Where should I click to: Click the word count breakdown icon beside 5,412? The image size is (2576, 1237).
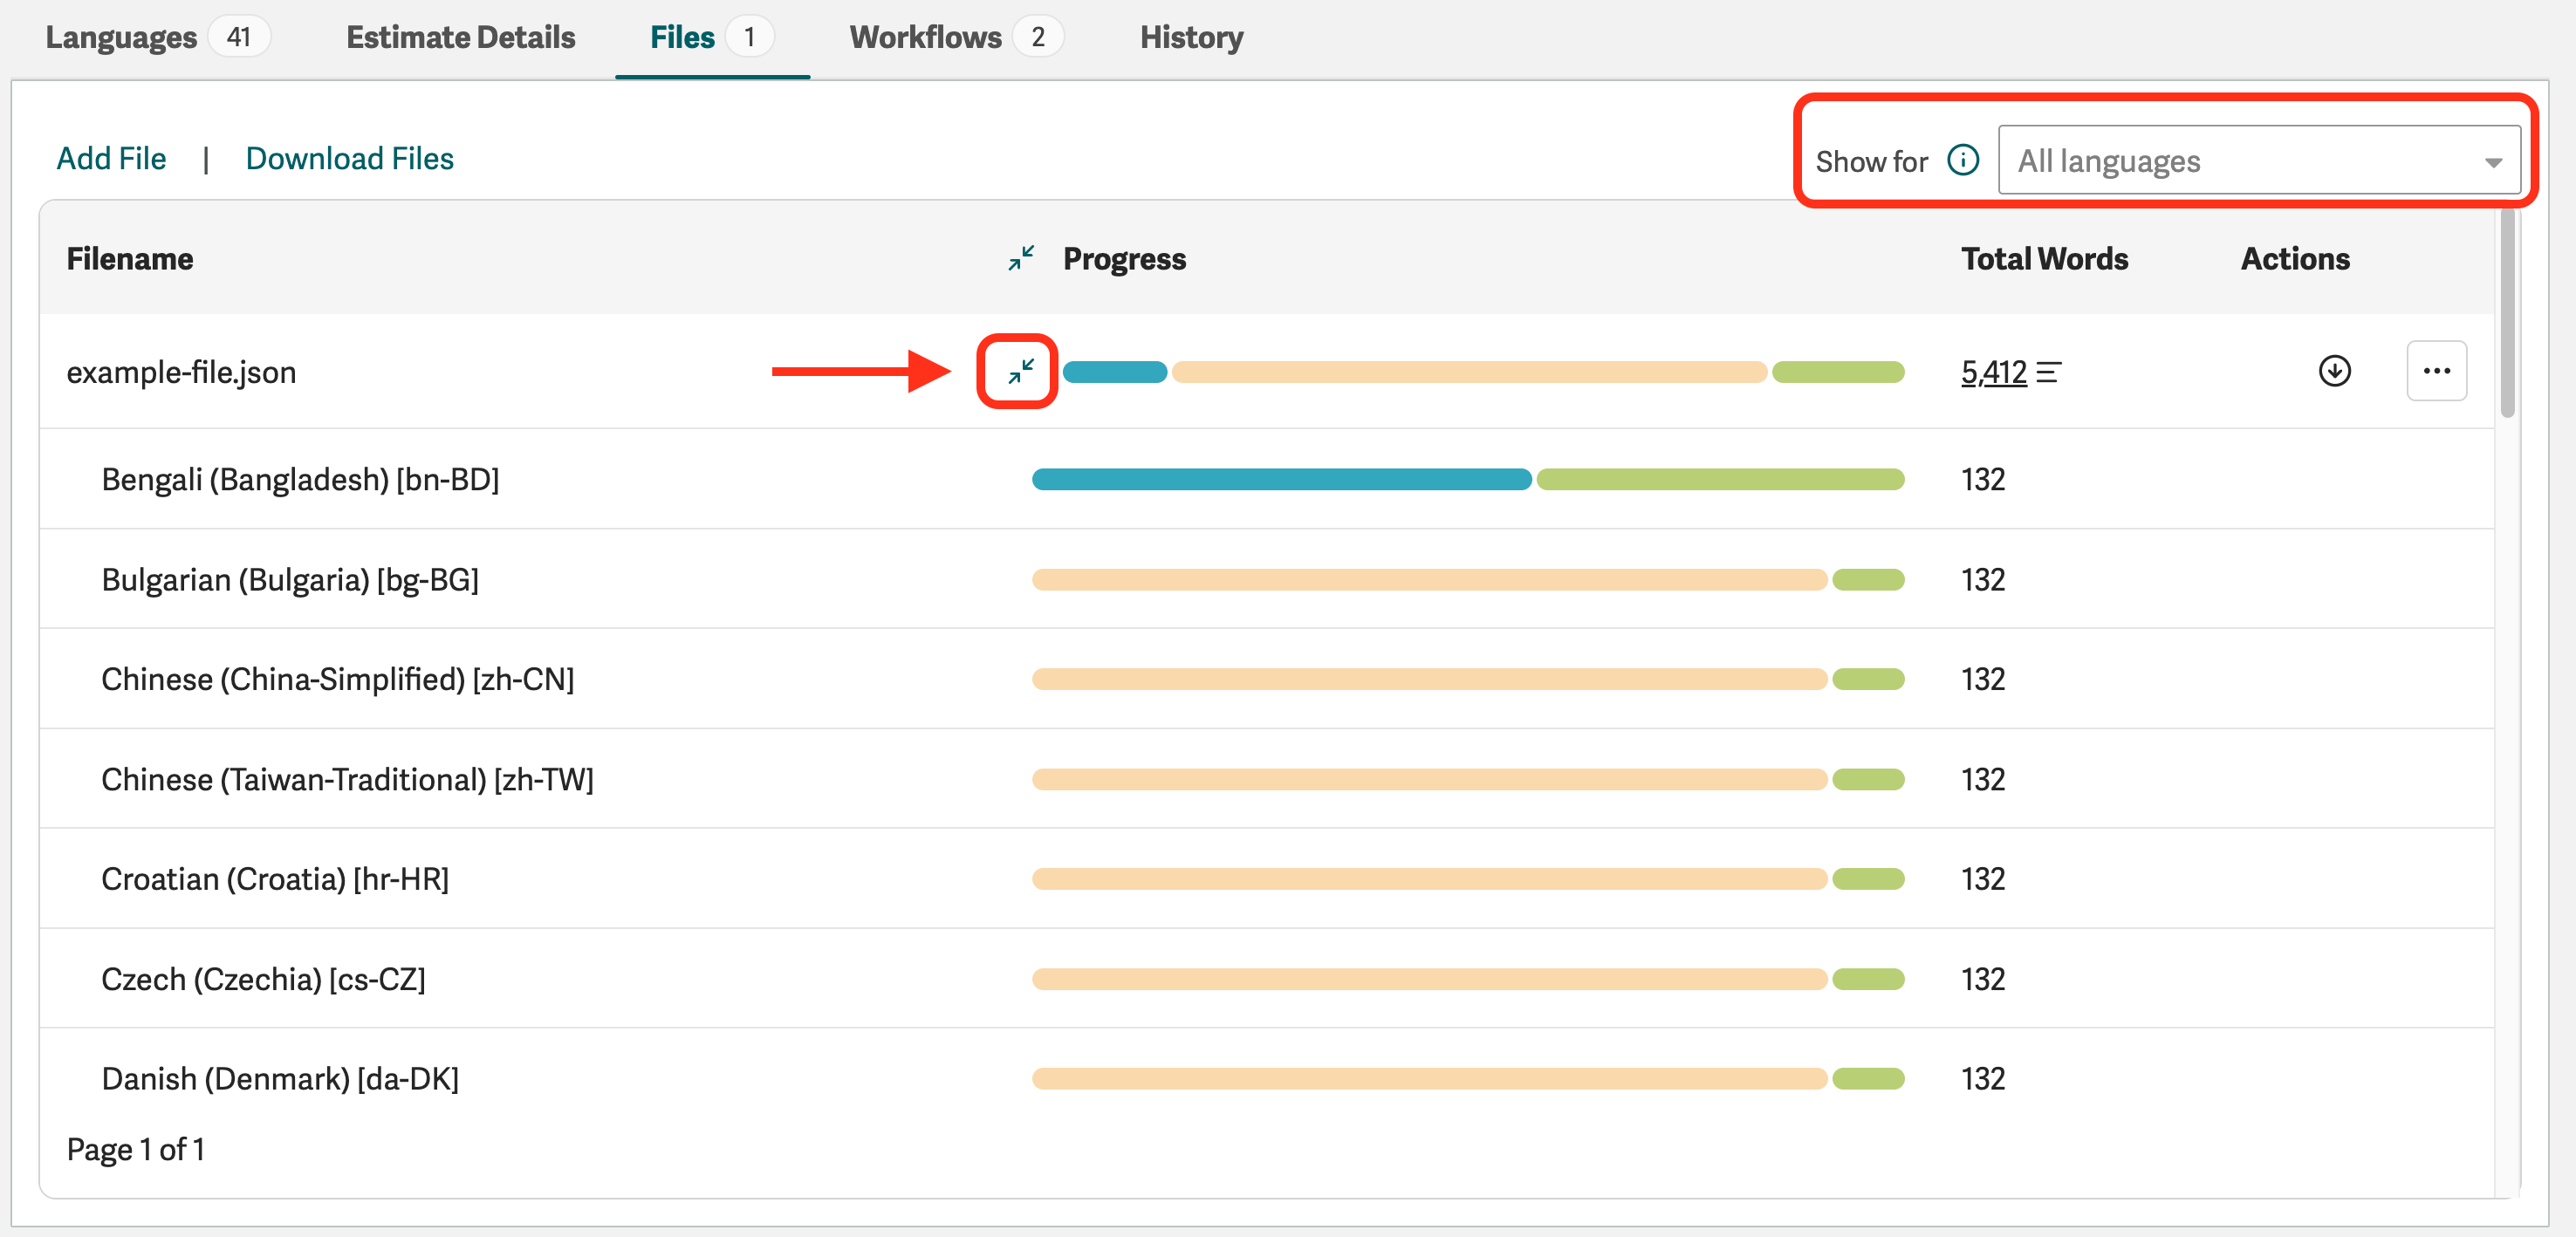(x=2048, y=373)
